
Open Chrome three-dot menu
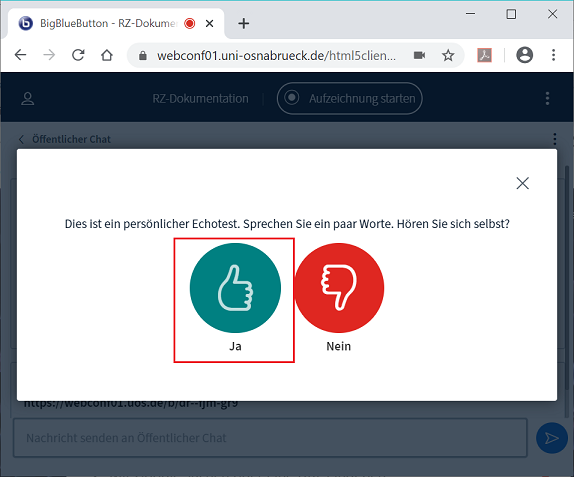click(x=554, y=55)
